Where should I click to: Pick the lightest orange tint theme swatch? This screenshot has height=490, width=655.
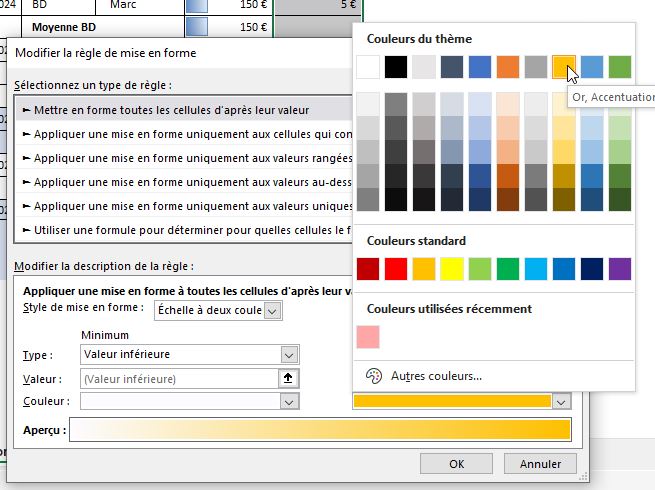(508, 104)
